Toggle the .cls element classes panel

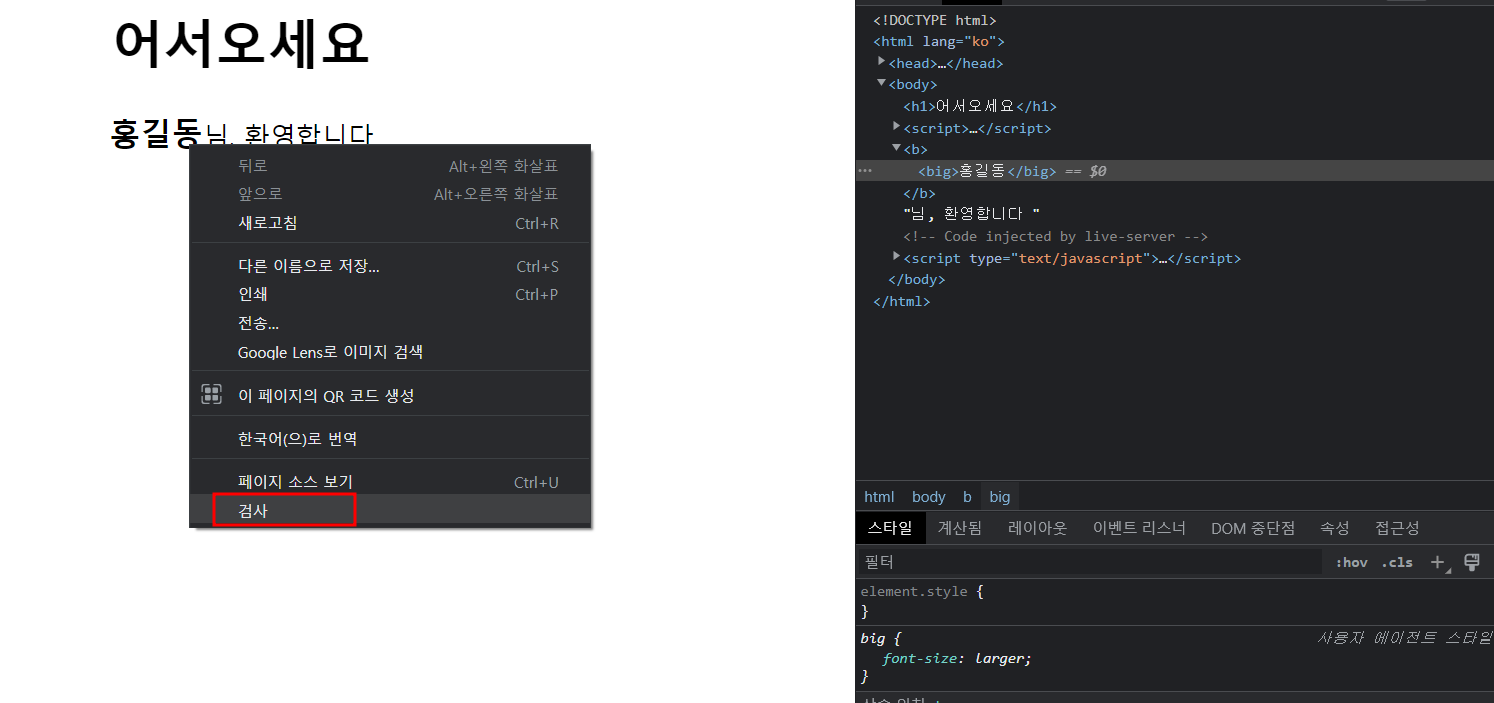pos(1397,563)
